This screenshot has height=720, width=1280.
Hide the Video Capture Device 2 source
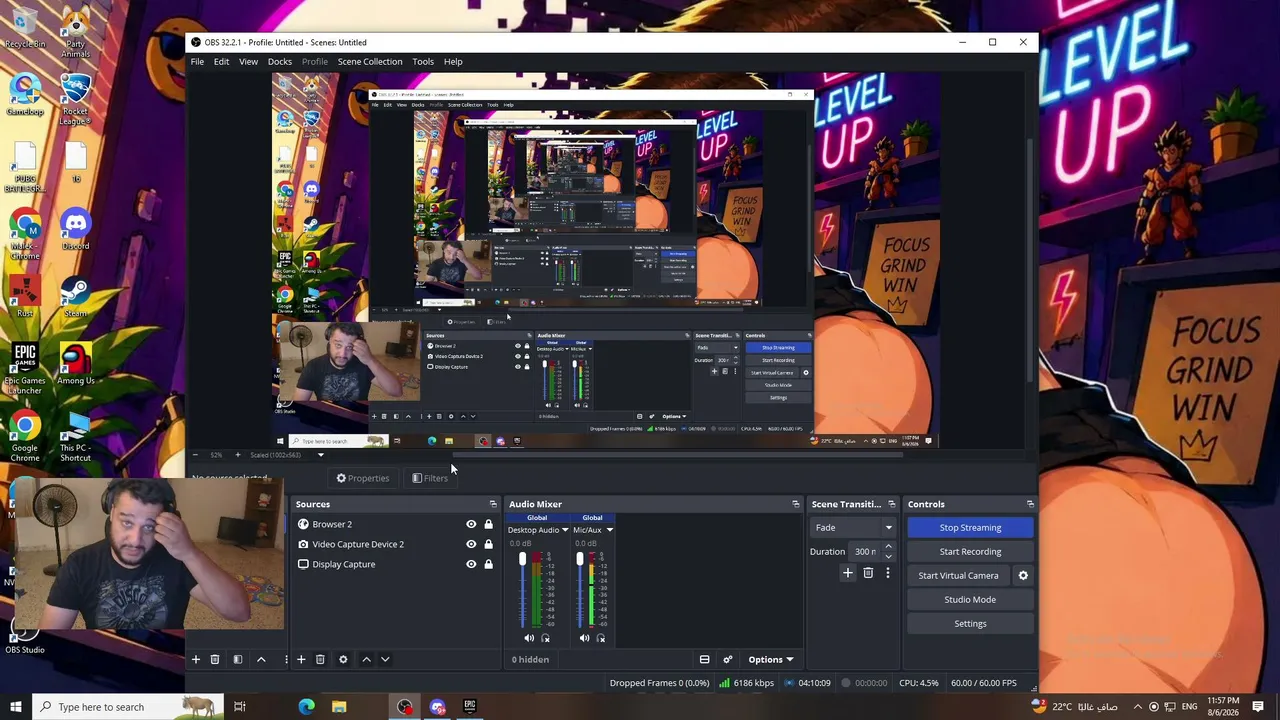coord(471,544)
